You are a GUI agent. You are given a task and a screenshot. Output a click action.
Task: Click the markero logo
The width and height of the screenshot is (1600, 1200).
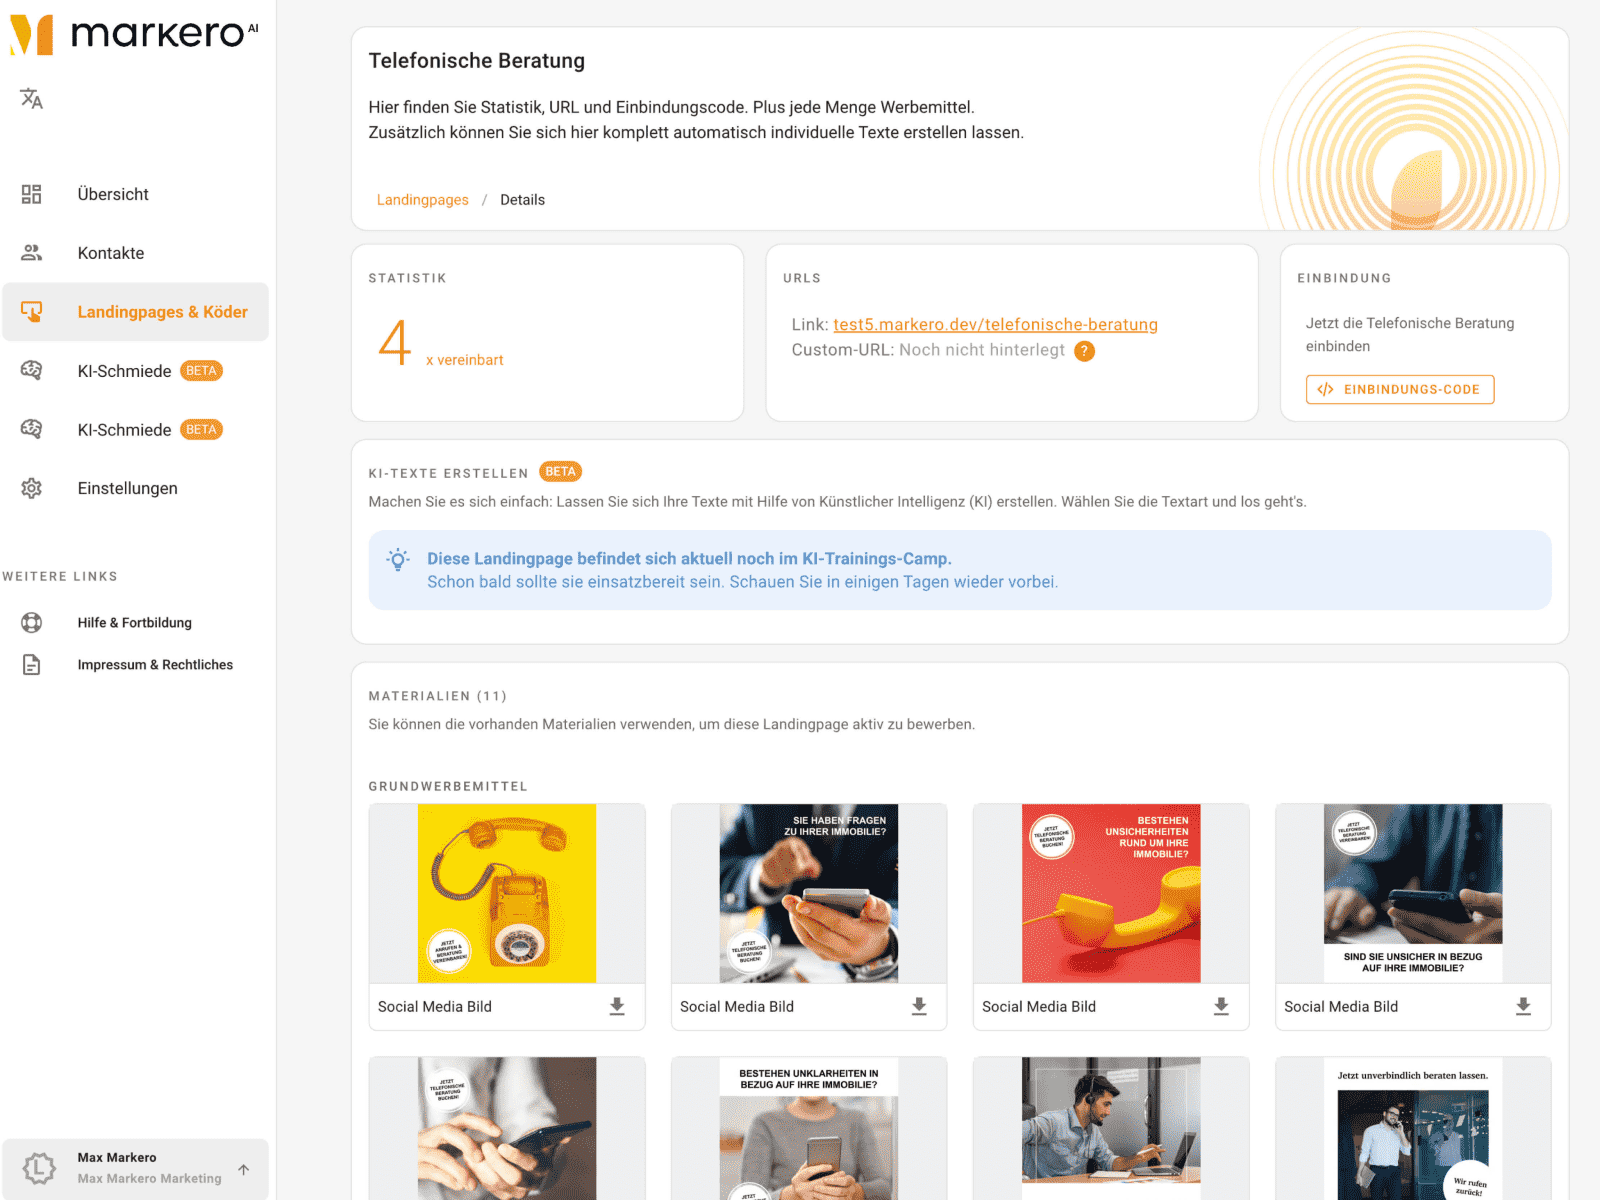click(x=133, y=34)
